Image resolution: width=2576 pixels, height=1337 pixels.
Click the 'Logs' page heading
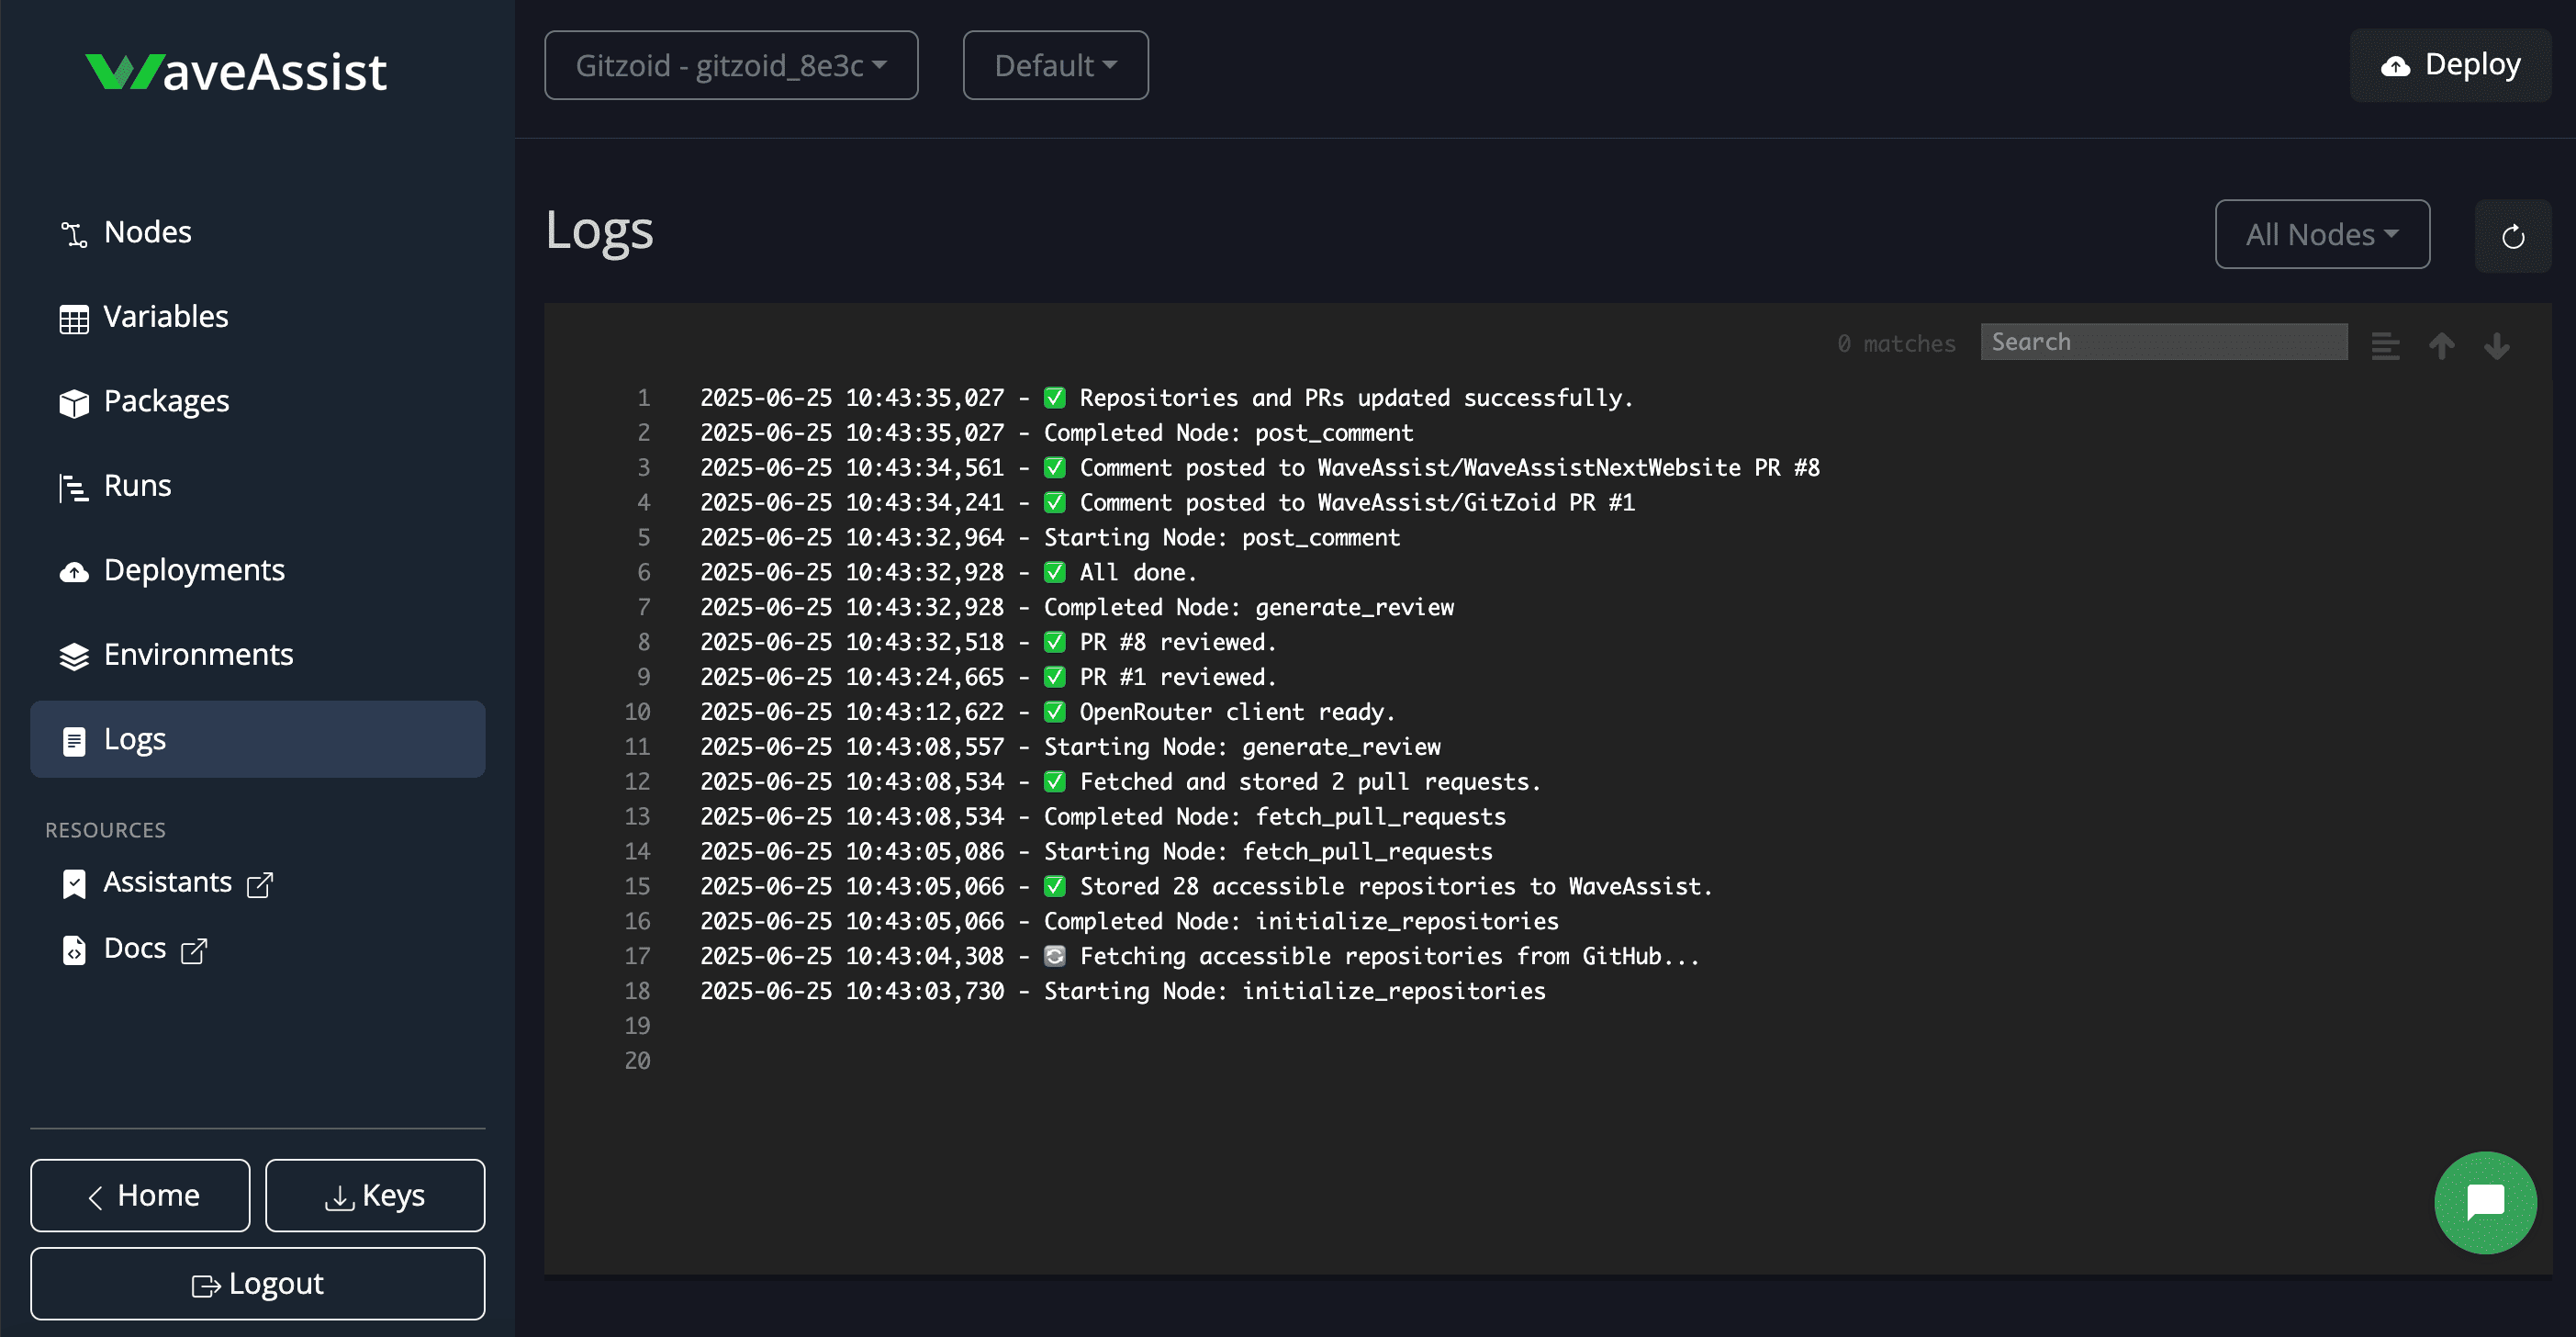599,232
